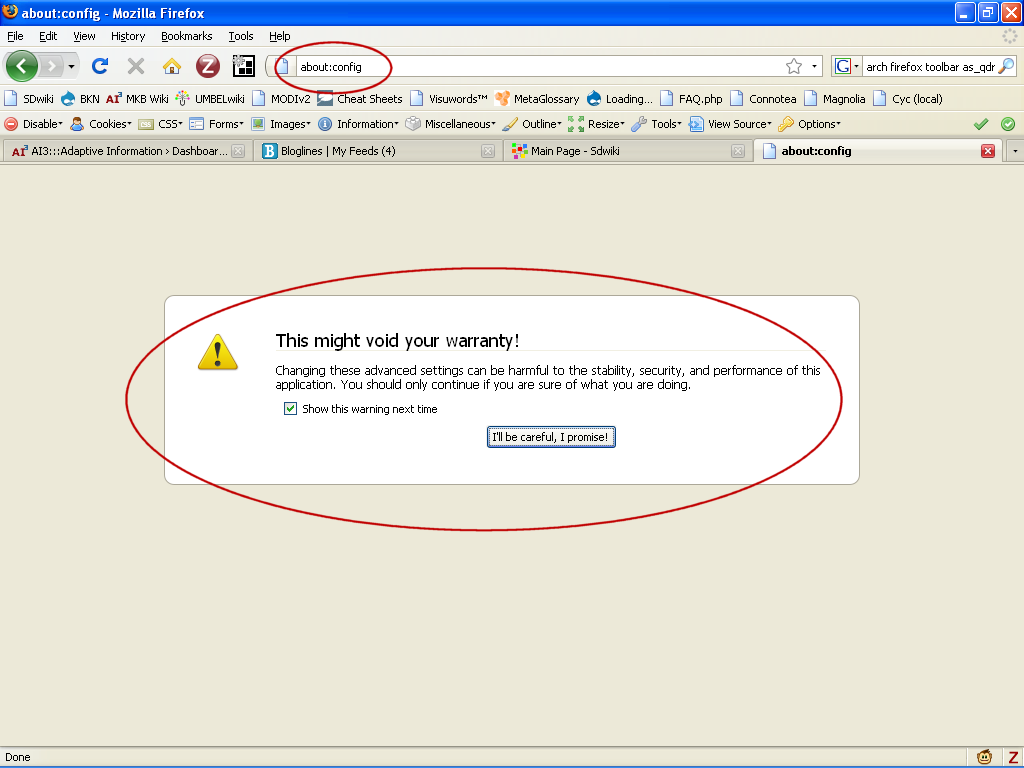The height and width of the screenshot is (768, 1024).
Task: Open the Cheat Sheets bookmark
Action: (x=360, y=99)
